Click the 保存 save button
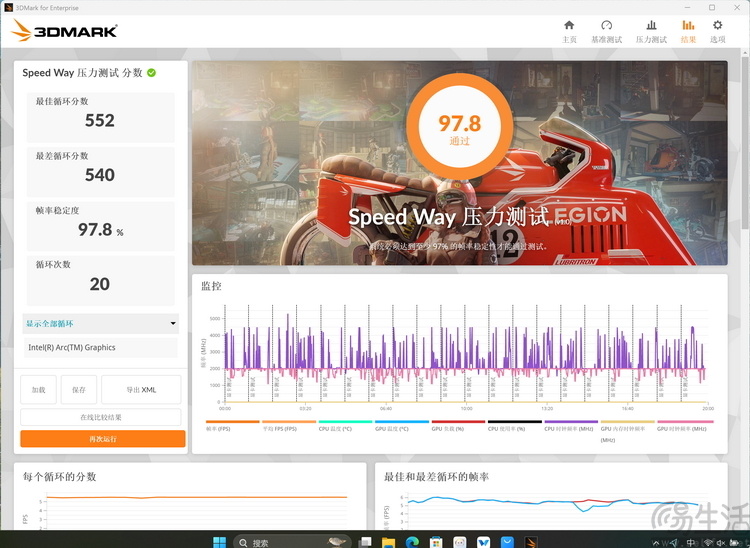This screenshot has height=548, width=750. (x=79, y=390)
